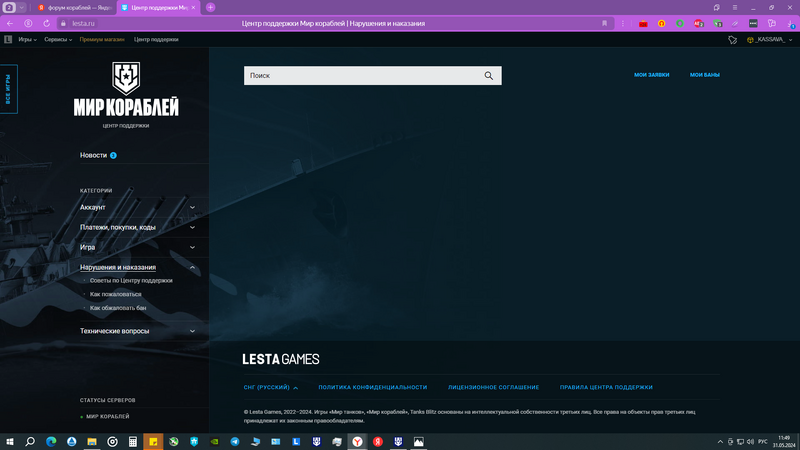The image size is (800, 450).
Task: Open МОИ БАНЫ link
Action: (705, 74)
